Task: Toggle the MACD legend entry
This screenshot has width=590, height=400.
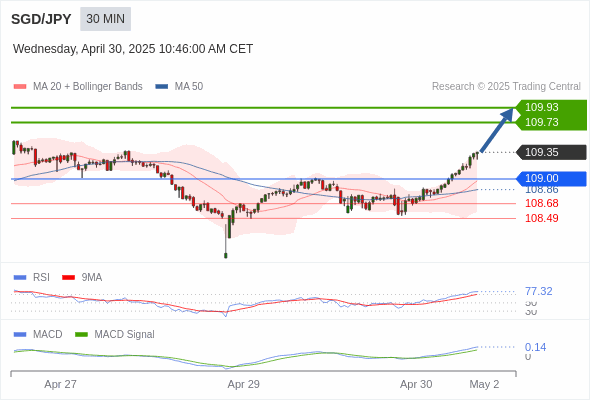Action: (38, 334)
